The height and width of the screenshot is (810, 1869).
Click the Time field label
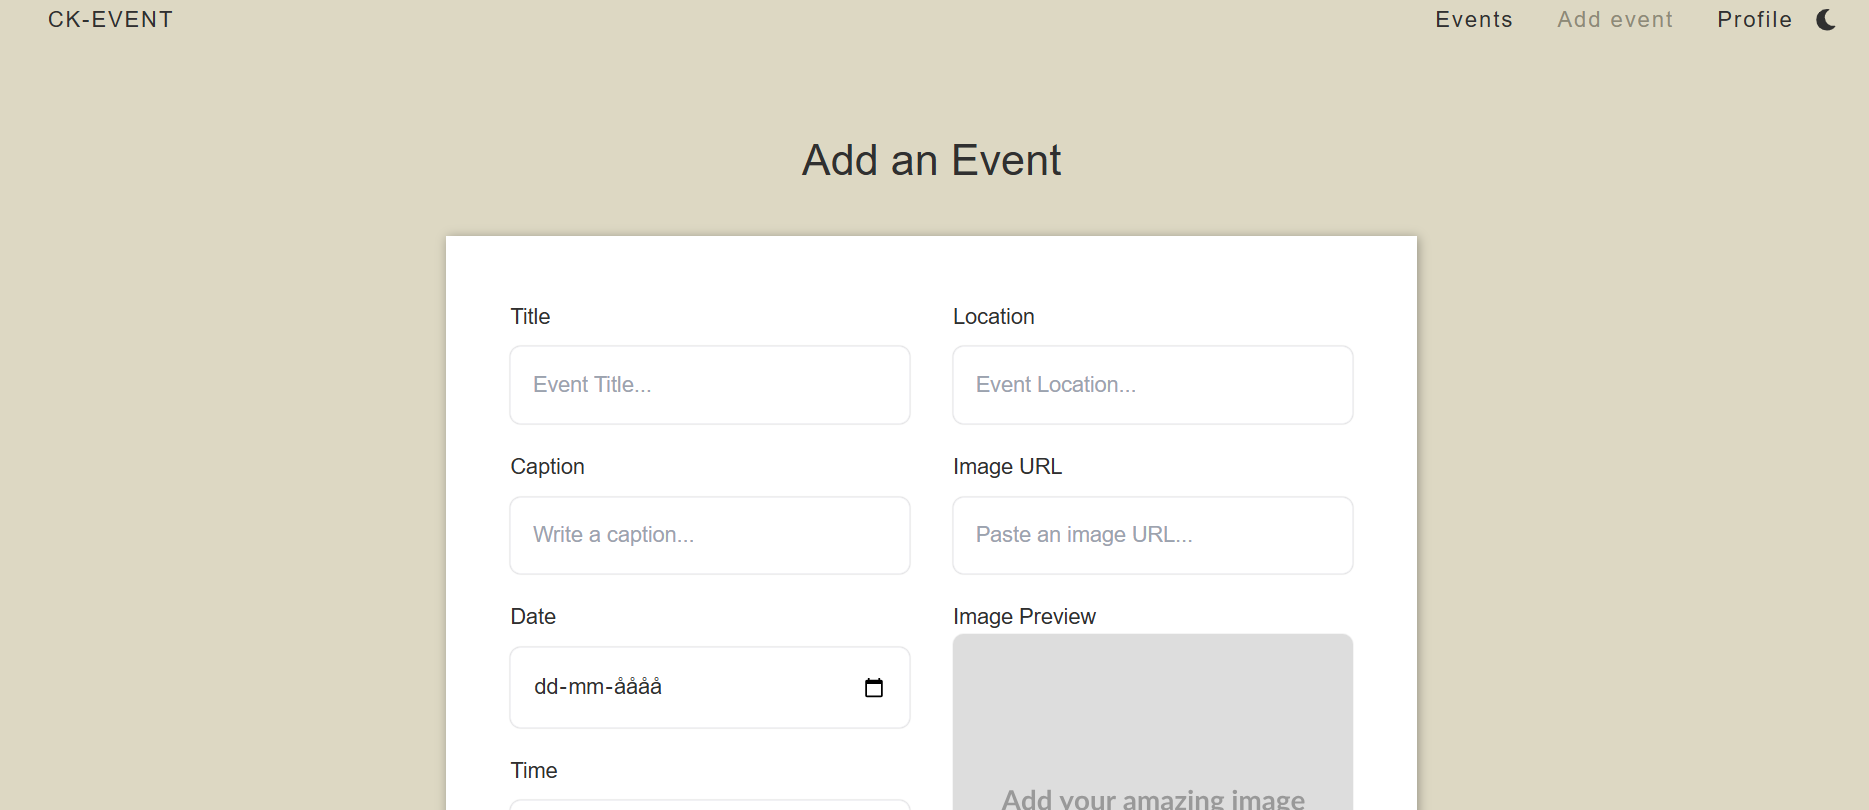tap(534, 771)
